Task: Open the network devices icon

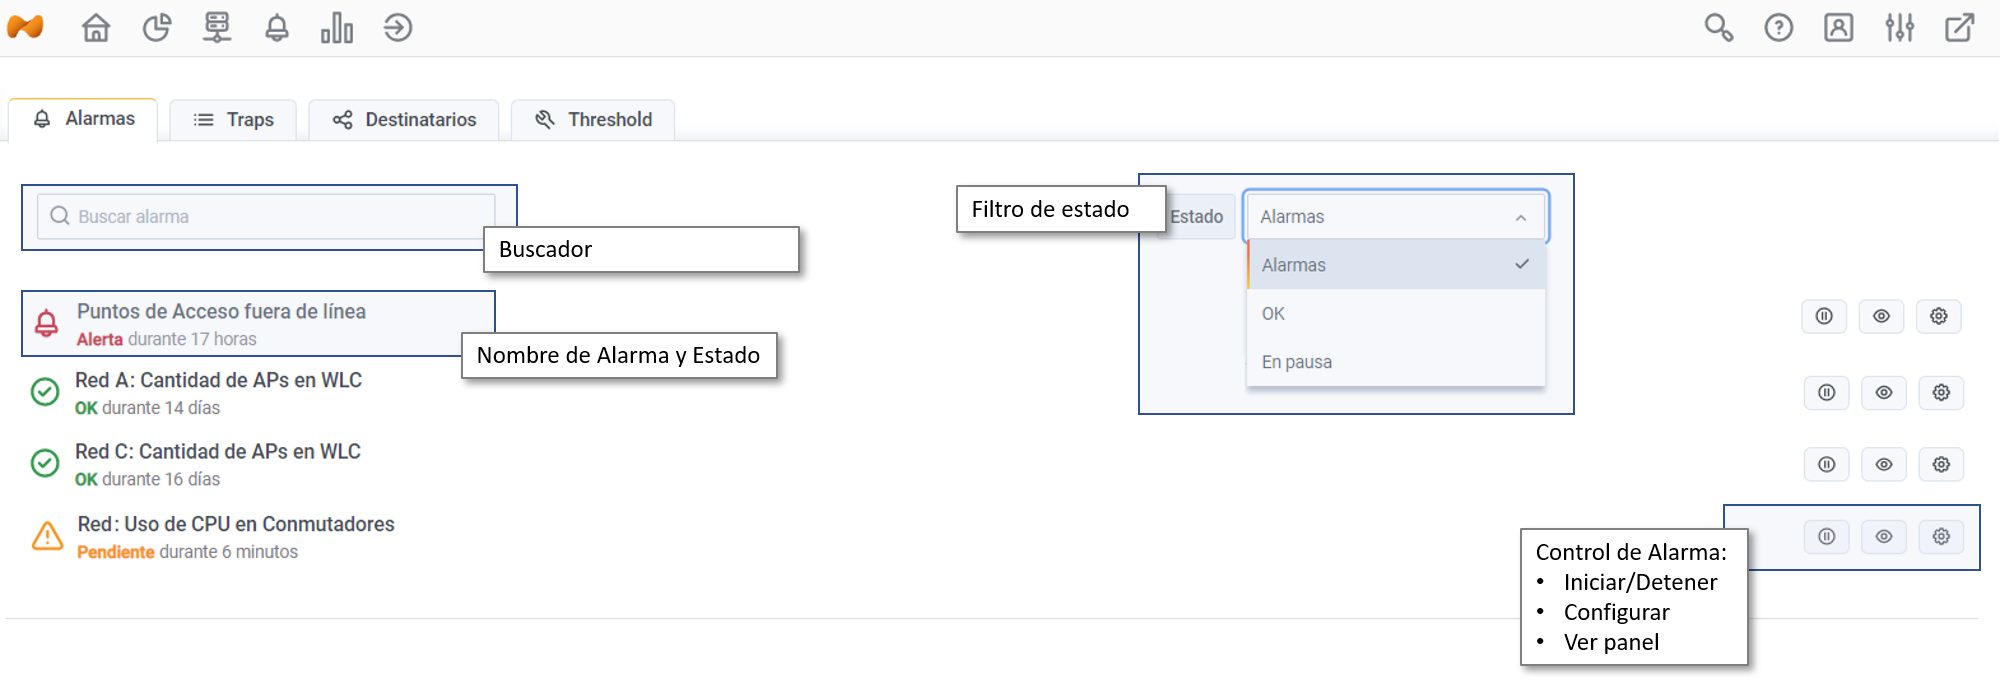Action: [x=217, y=28]
